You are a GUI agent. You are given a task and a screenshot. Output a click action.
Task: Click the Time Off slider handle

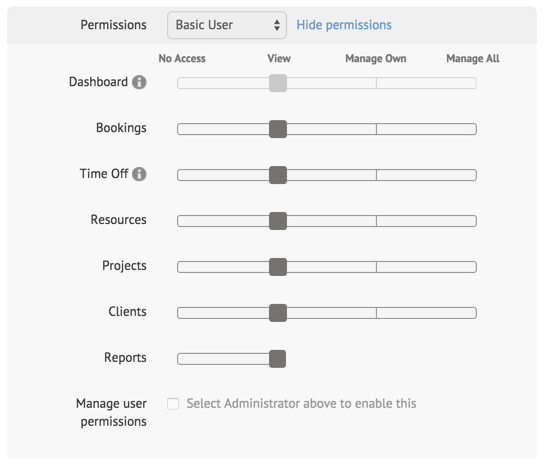point(278,175)
